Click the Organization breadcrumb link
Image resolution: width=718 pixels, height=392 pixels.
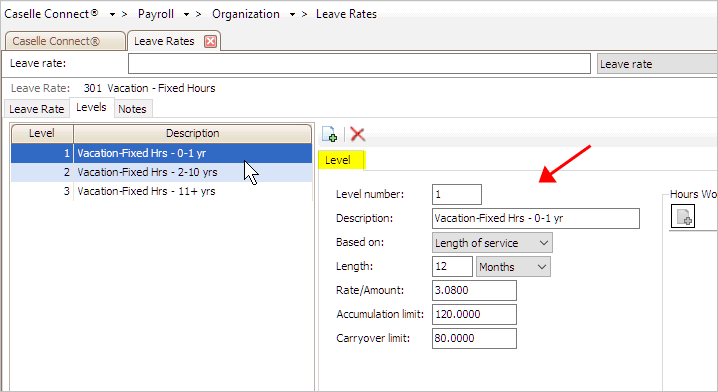point(246,14)
